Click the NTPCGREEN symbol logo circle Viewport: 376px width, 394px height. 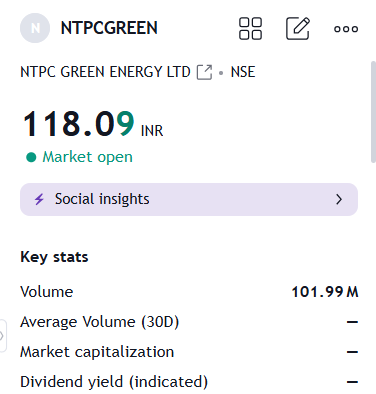[x=35, y=28]
